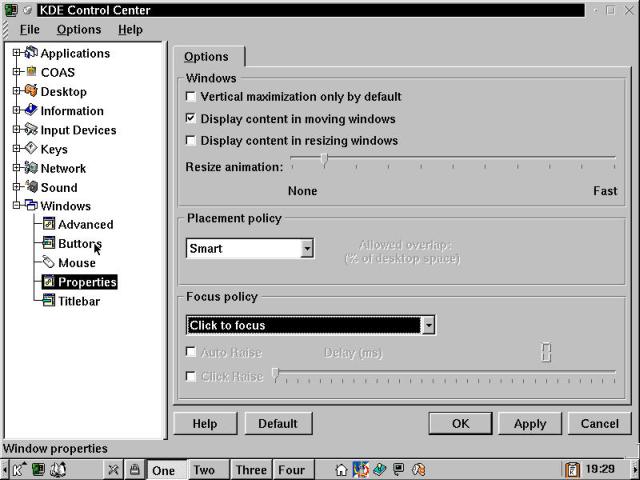Click the lock screen padlock icon
640x480 pixels.
[134, 469]
